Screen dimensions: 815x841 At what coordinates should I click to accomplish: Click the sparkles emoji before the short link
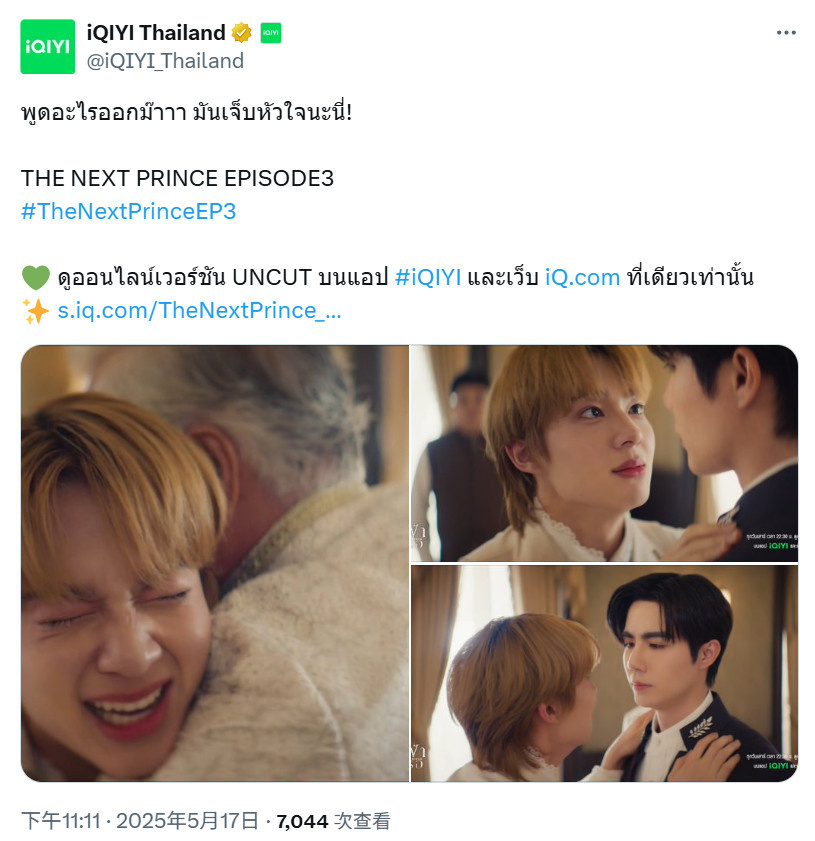coord(35,311)
